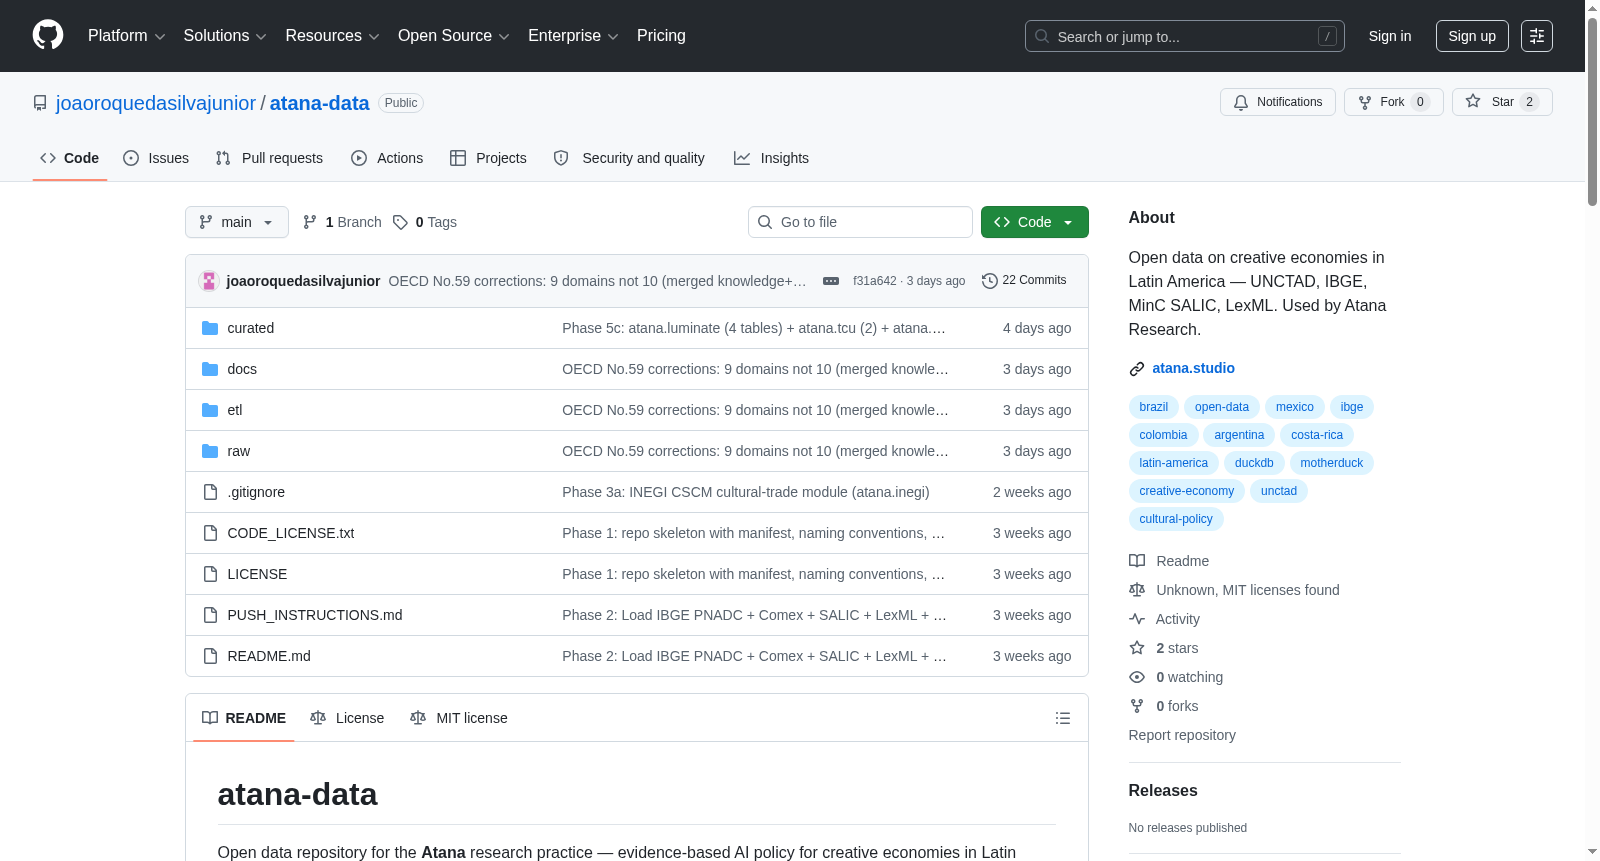This screenshot has width=1600, height=861.
Task: Click the creative-economy topic tag
Action: tap(1186, 491)
